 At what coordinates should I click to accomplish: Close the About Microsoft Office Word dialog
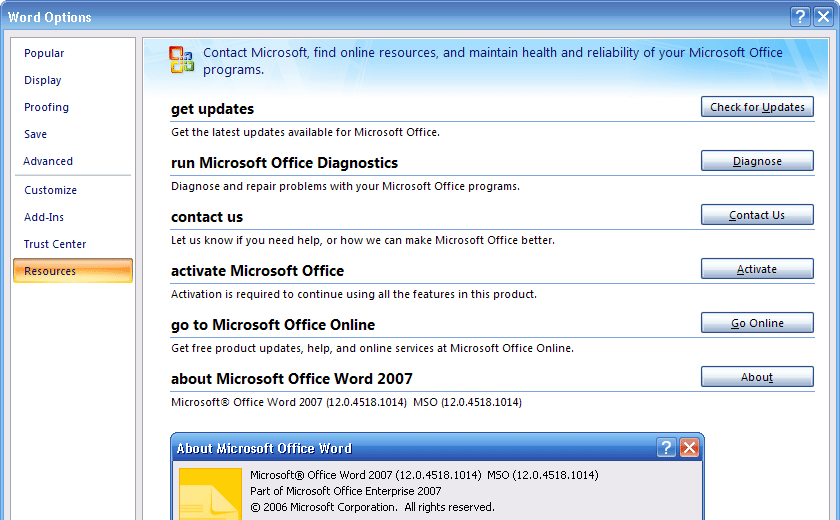point(689,448)
